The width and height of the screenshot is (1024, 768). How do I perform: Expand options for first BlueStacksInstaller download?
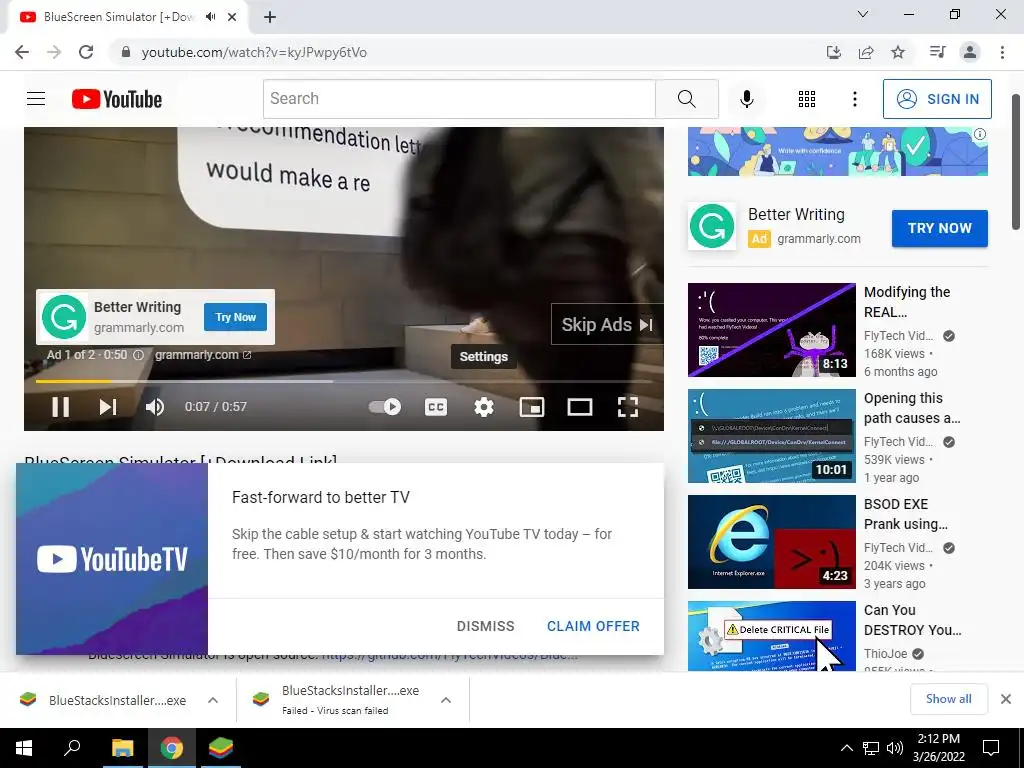[213, 700]
